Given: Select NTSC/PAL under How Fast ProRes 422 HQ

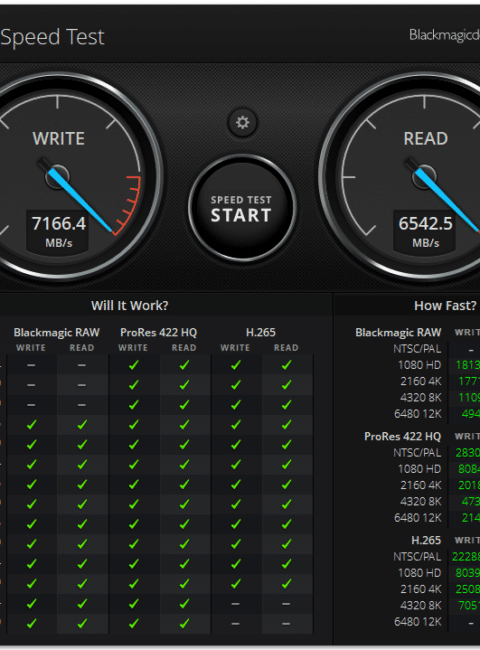Looking at the screenshot, I should (x=417, y=453).
